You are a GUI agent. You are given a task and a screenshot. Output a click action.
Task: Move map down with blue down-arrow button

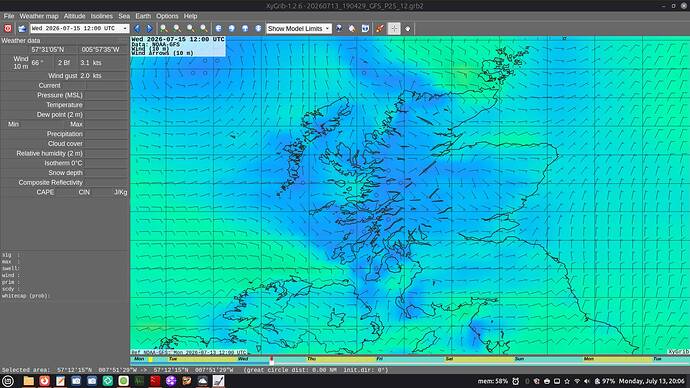click(258, 28)
